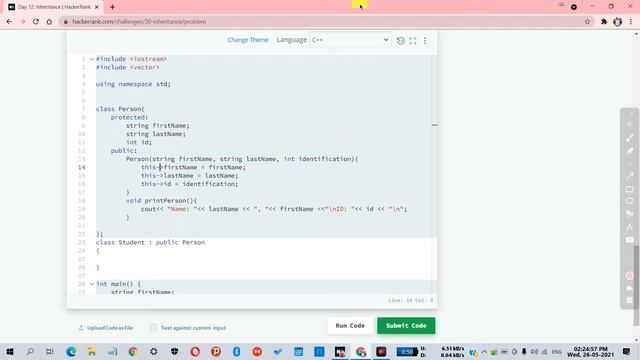Image resolution: width=640 pixels, height=360 pixels.
Task: Open Bluetooth app on taskbar
Action: pos(236,351)
